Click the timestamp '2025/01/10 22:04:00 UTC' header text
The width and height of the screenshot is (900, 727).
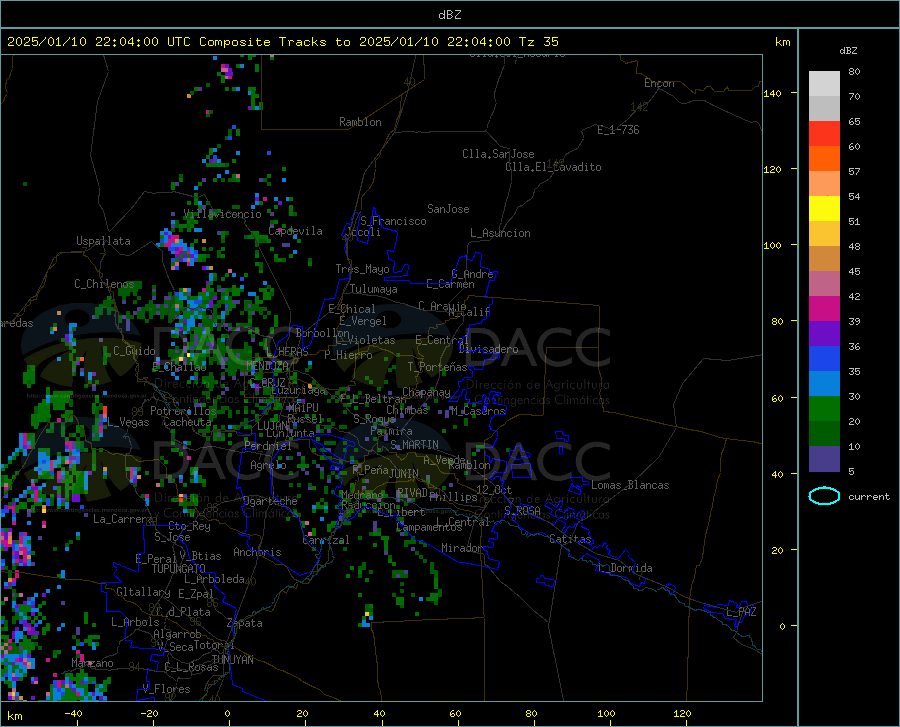[99, 42]
